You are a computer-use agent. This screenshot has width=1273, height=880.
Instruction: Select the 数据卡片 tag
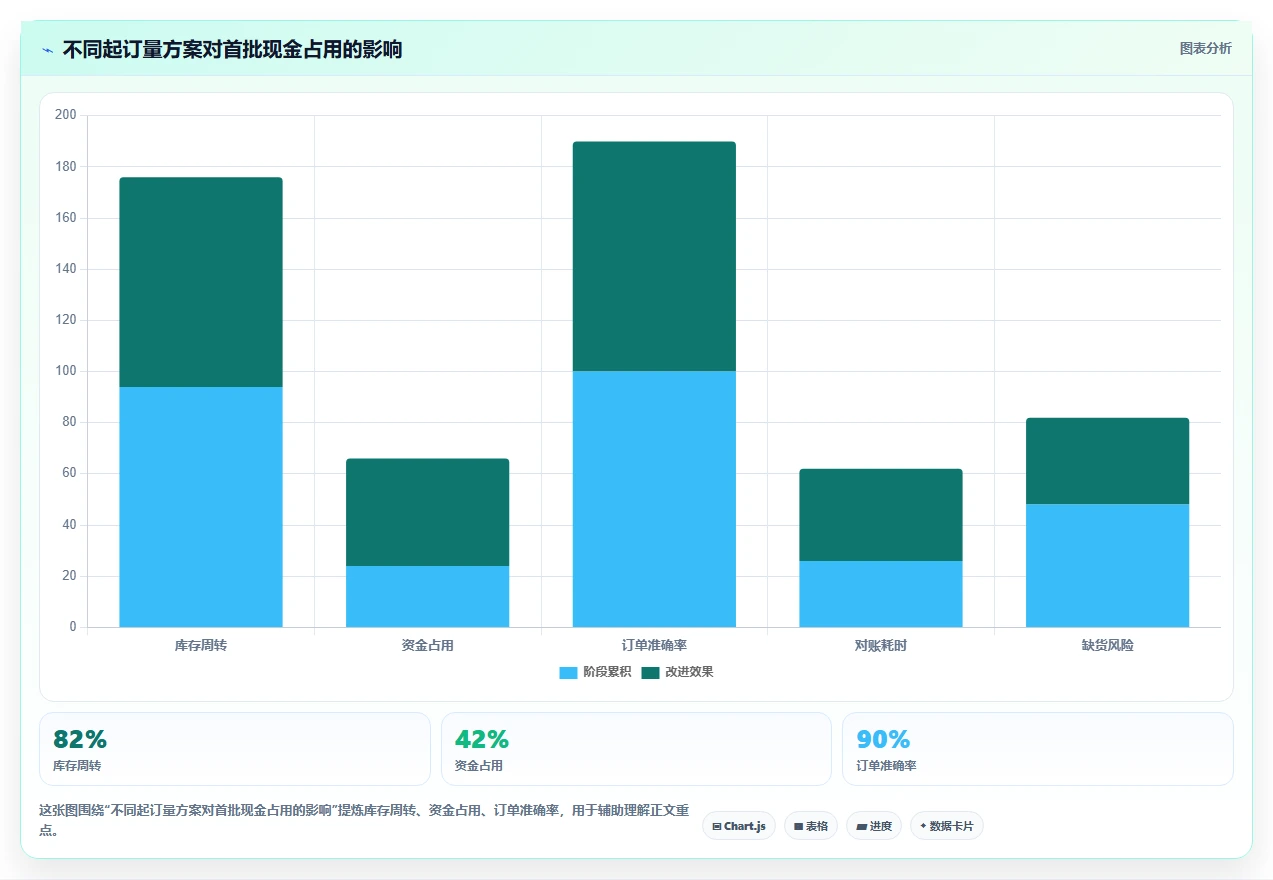pyautogui.click(x=947, y=826)
